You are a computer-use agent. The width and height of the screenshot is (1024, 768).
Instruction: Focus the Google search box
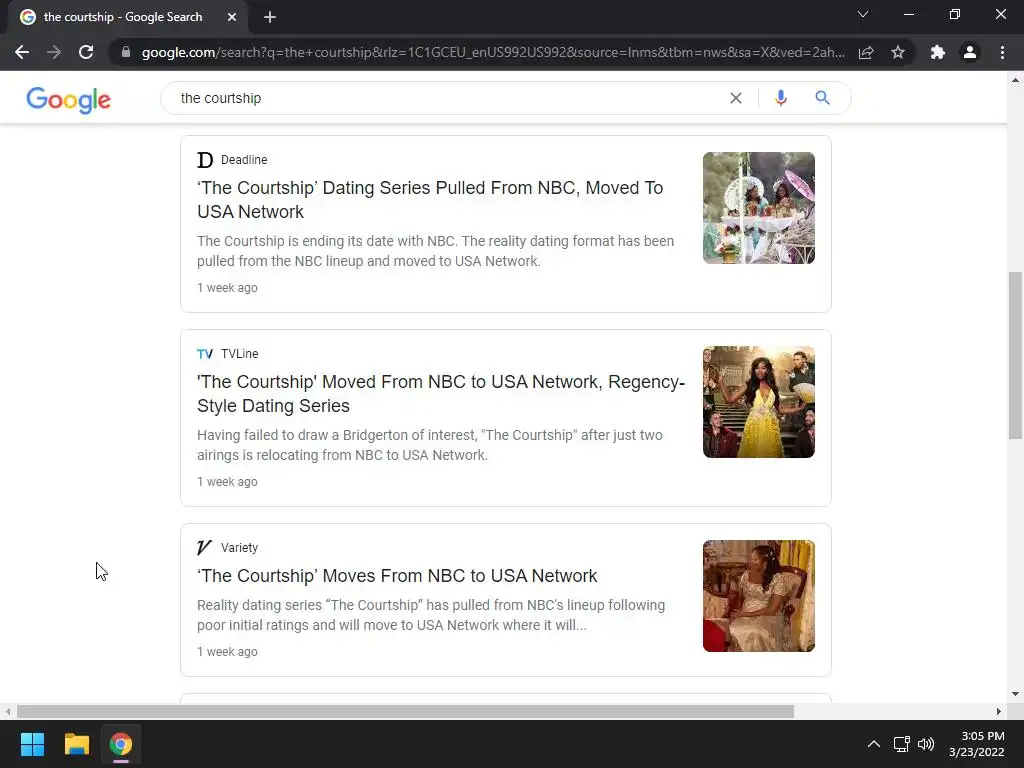[x=451, y=98]
